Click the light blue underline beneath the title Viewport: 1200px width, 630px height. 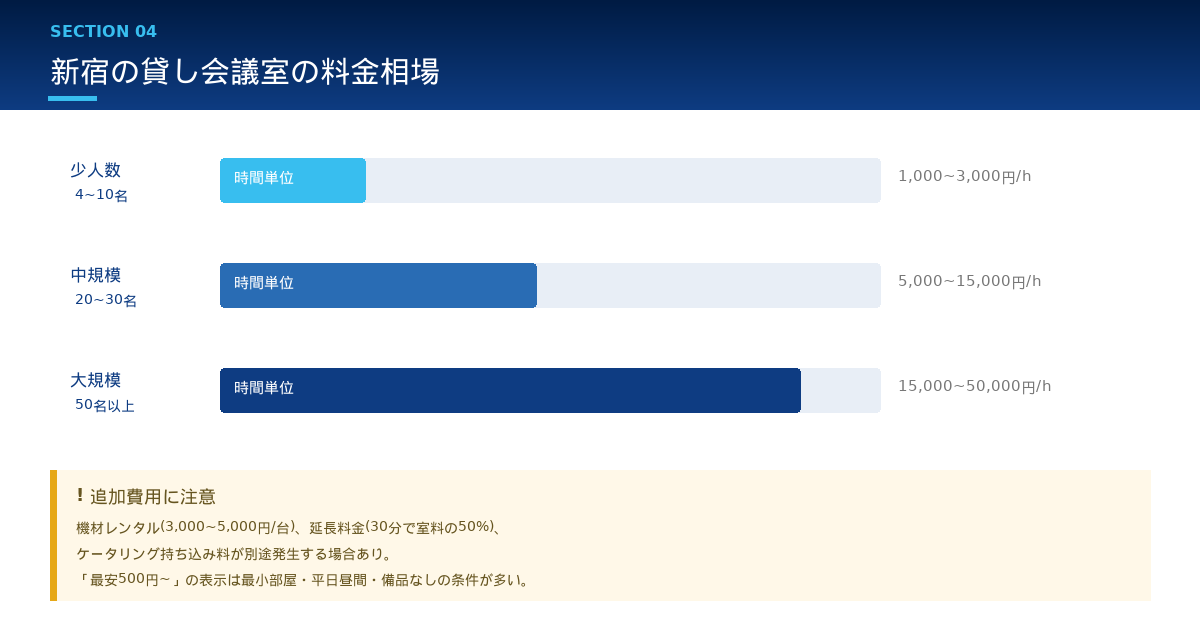coord(72,98)
